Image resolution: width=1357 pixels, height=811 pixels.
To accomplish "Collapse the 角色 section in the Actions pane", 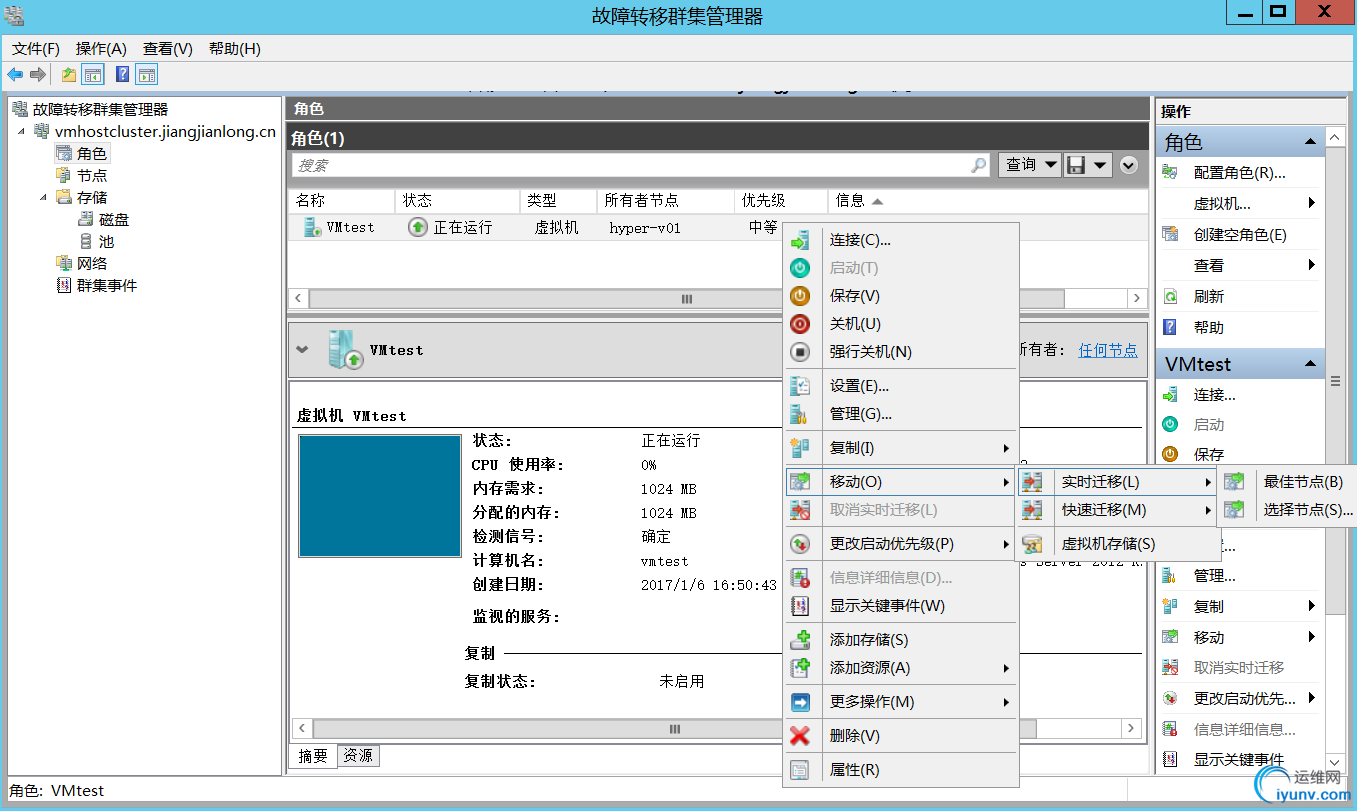I will (x=1310, y=143).
